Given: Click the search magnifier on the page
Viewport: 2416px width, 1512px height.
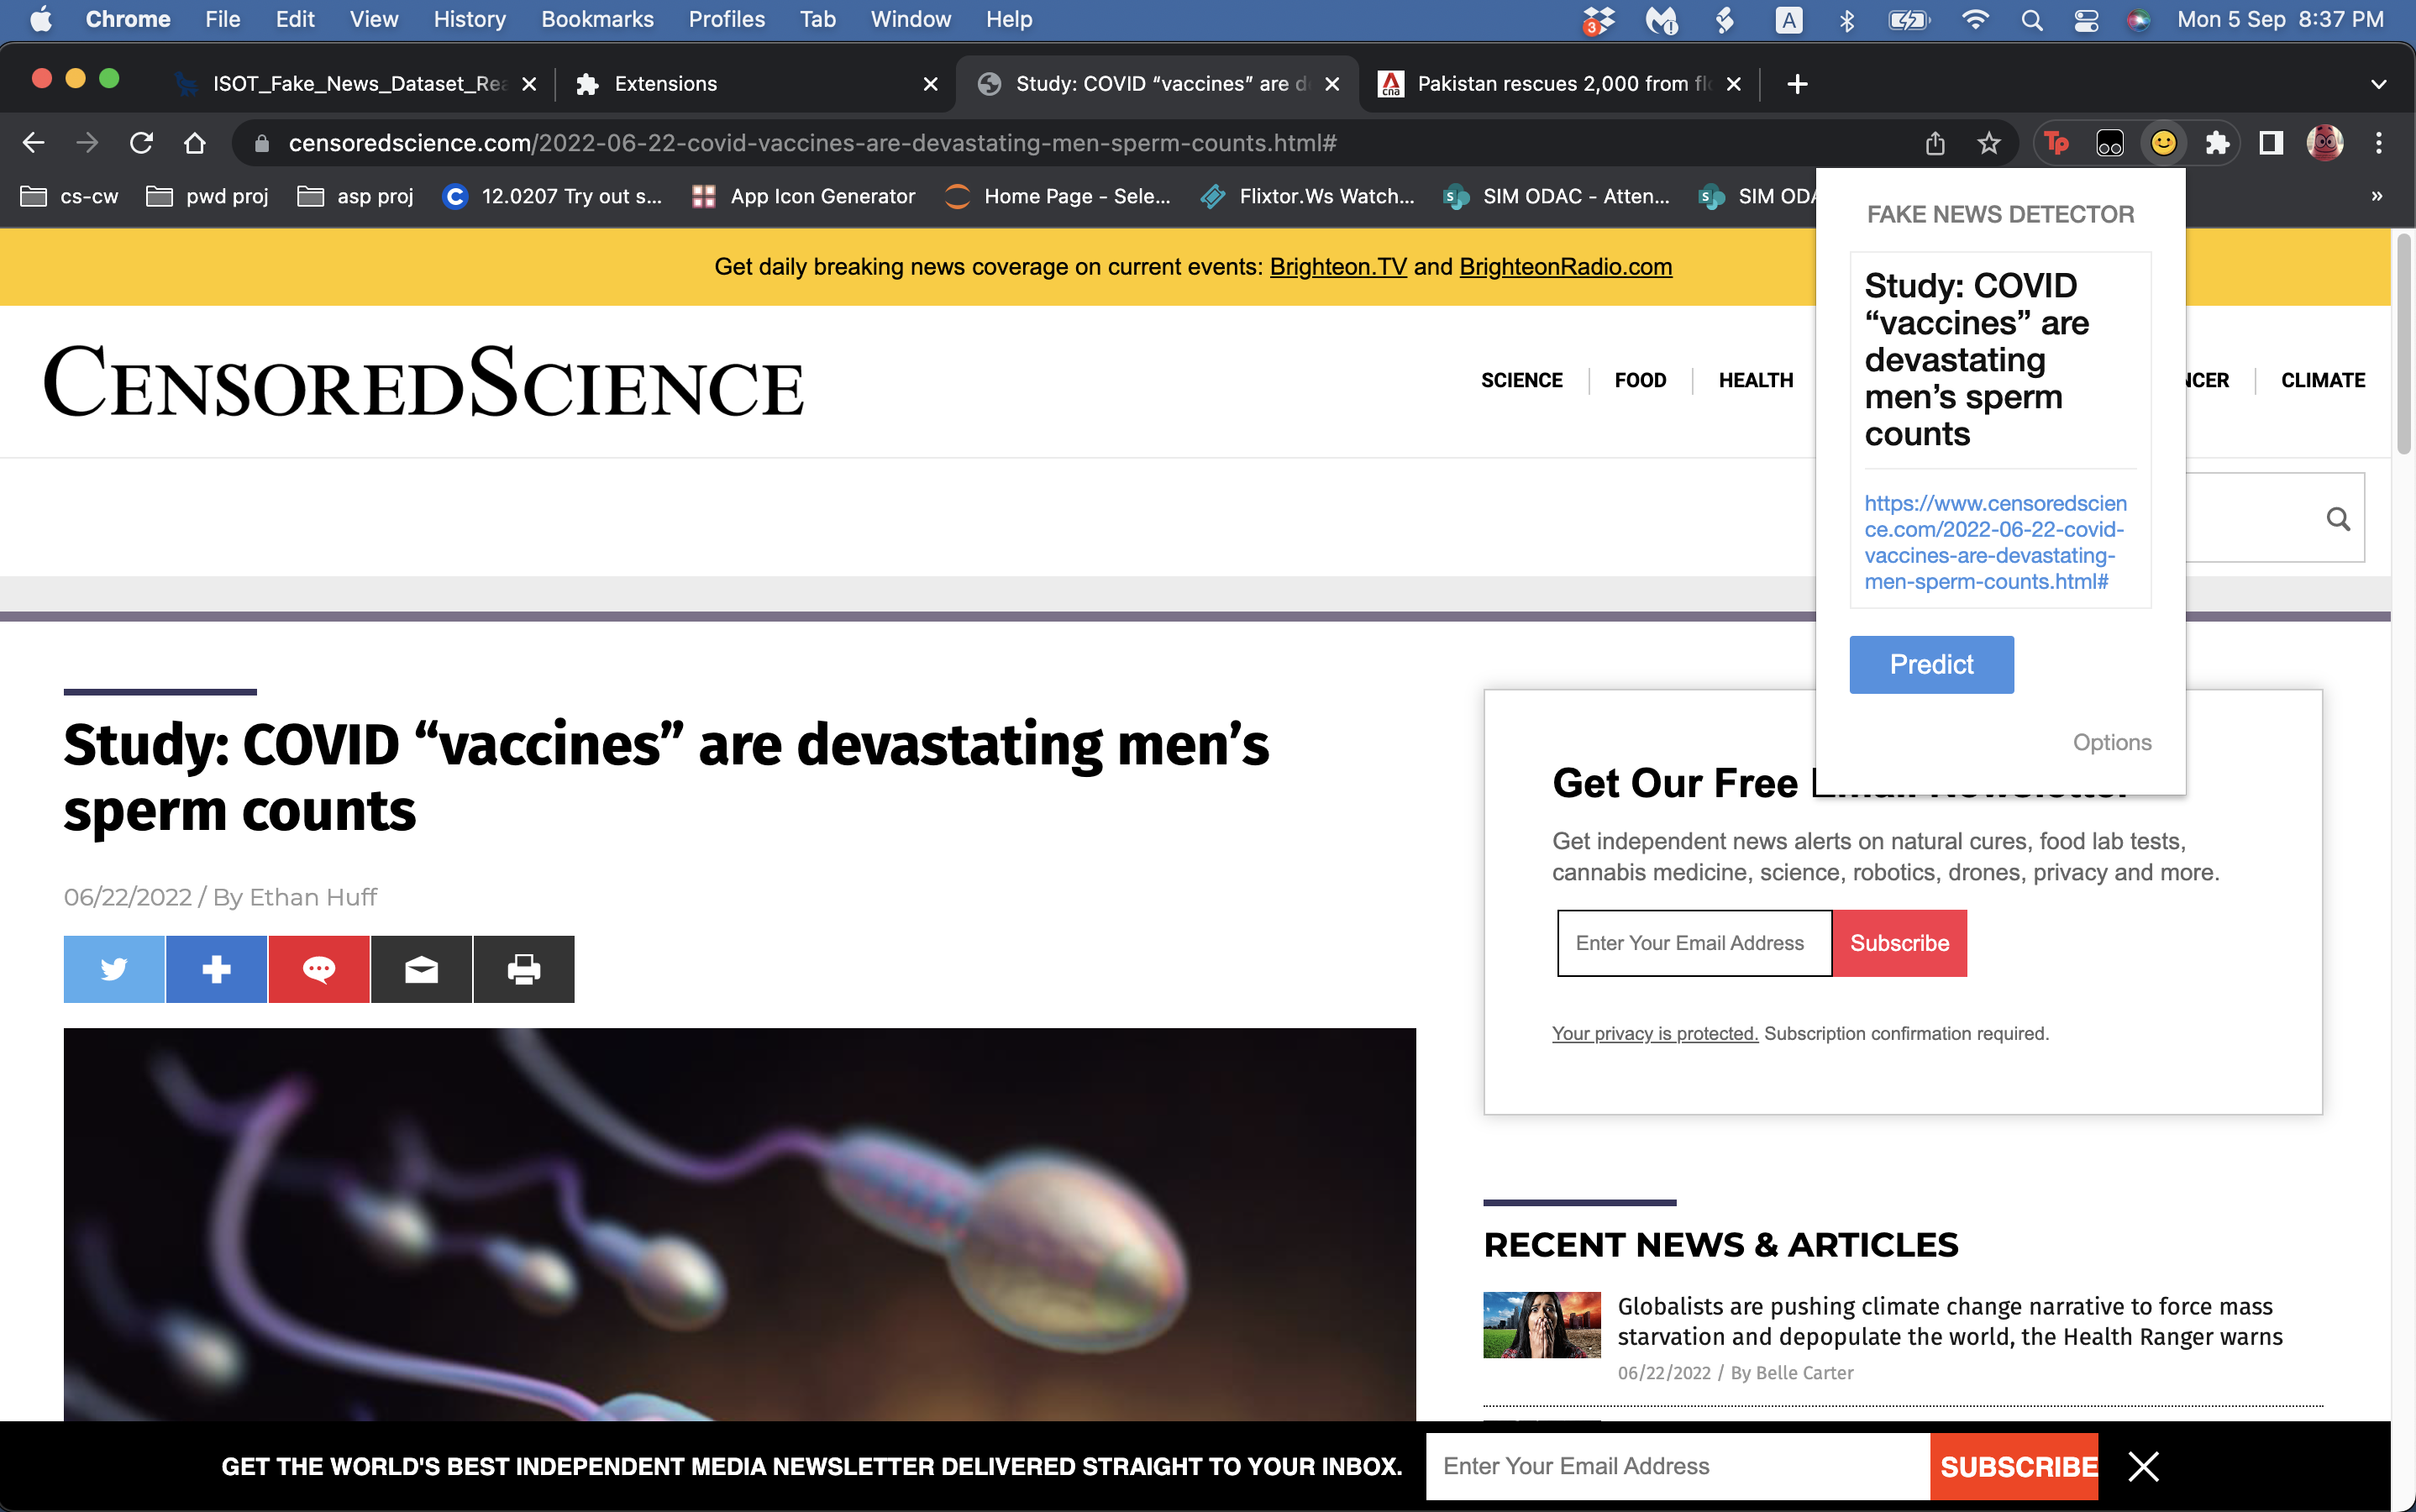Looking at the screenshot, I should [2338, 518].
